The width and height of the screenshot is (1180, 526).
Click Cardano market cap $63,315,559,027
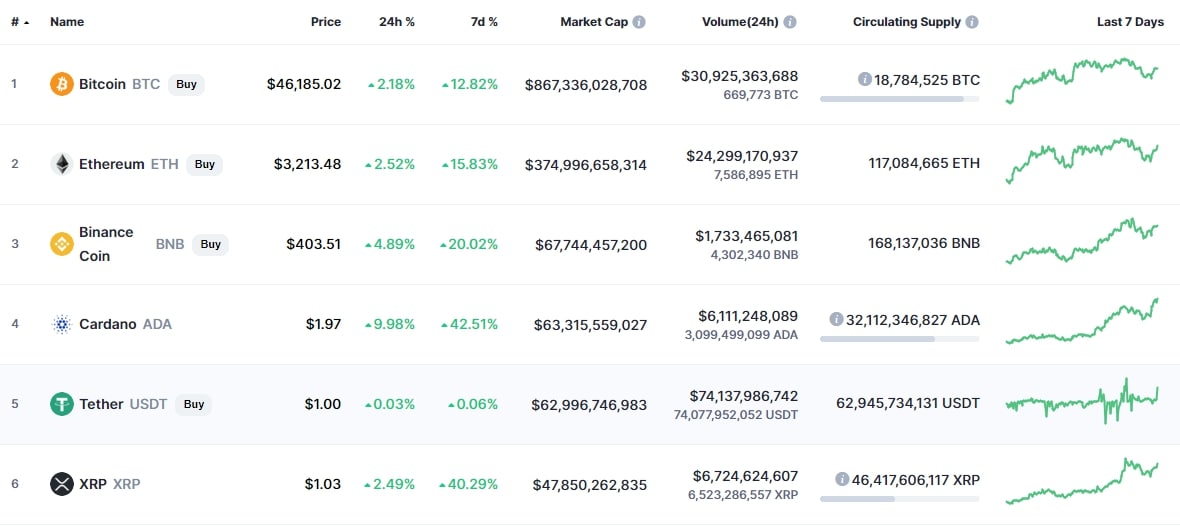pyautogui.click(x=590, y=324)
